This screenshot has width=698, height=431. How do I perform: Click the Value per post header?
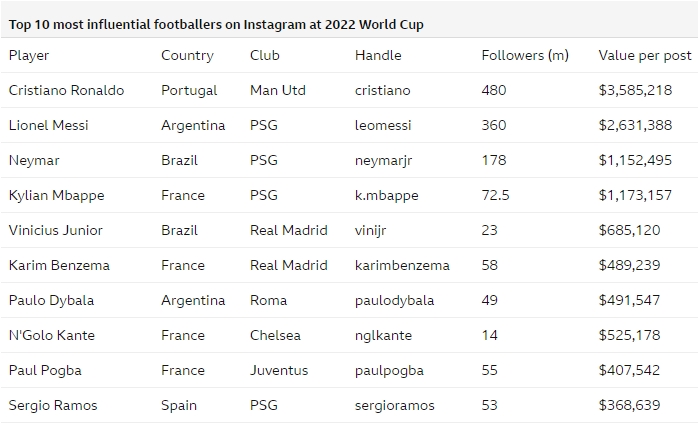pos(645,56)
